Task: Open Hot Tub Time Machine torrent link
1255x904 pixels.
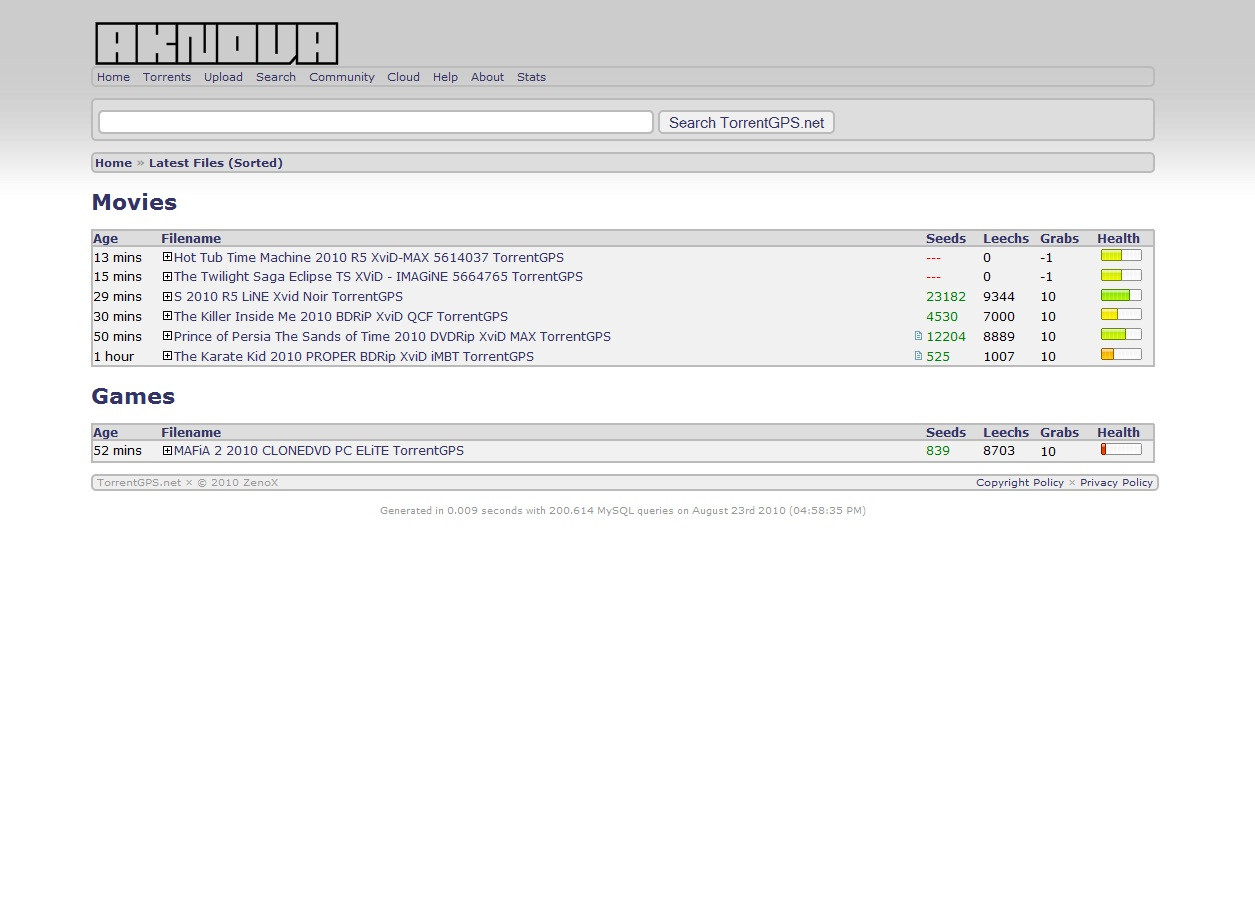Action: point(369,257)
